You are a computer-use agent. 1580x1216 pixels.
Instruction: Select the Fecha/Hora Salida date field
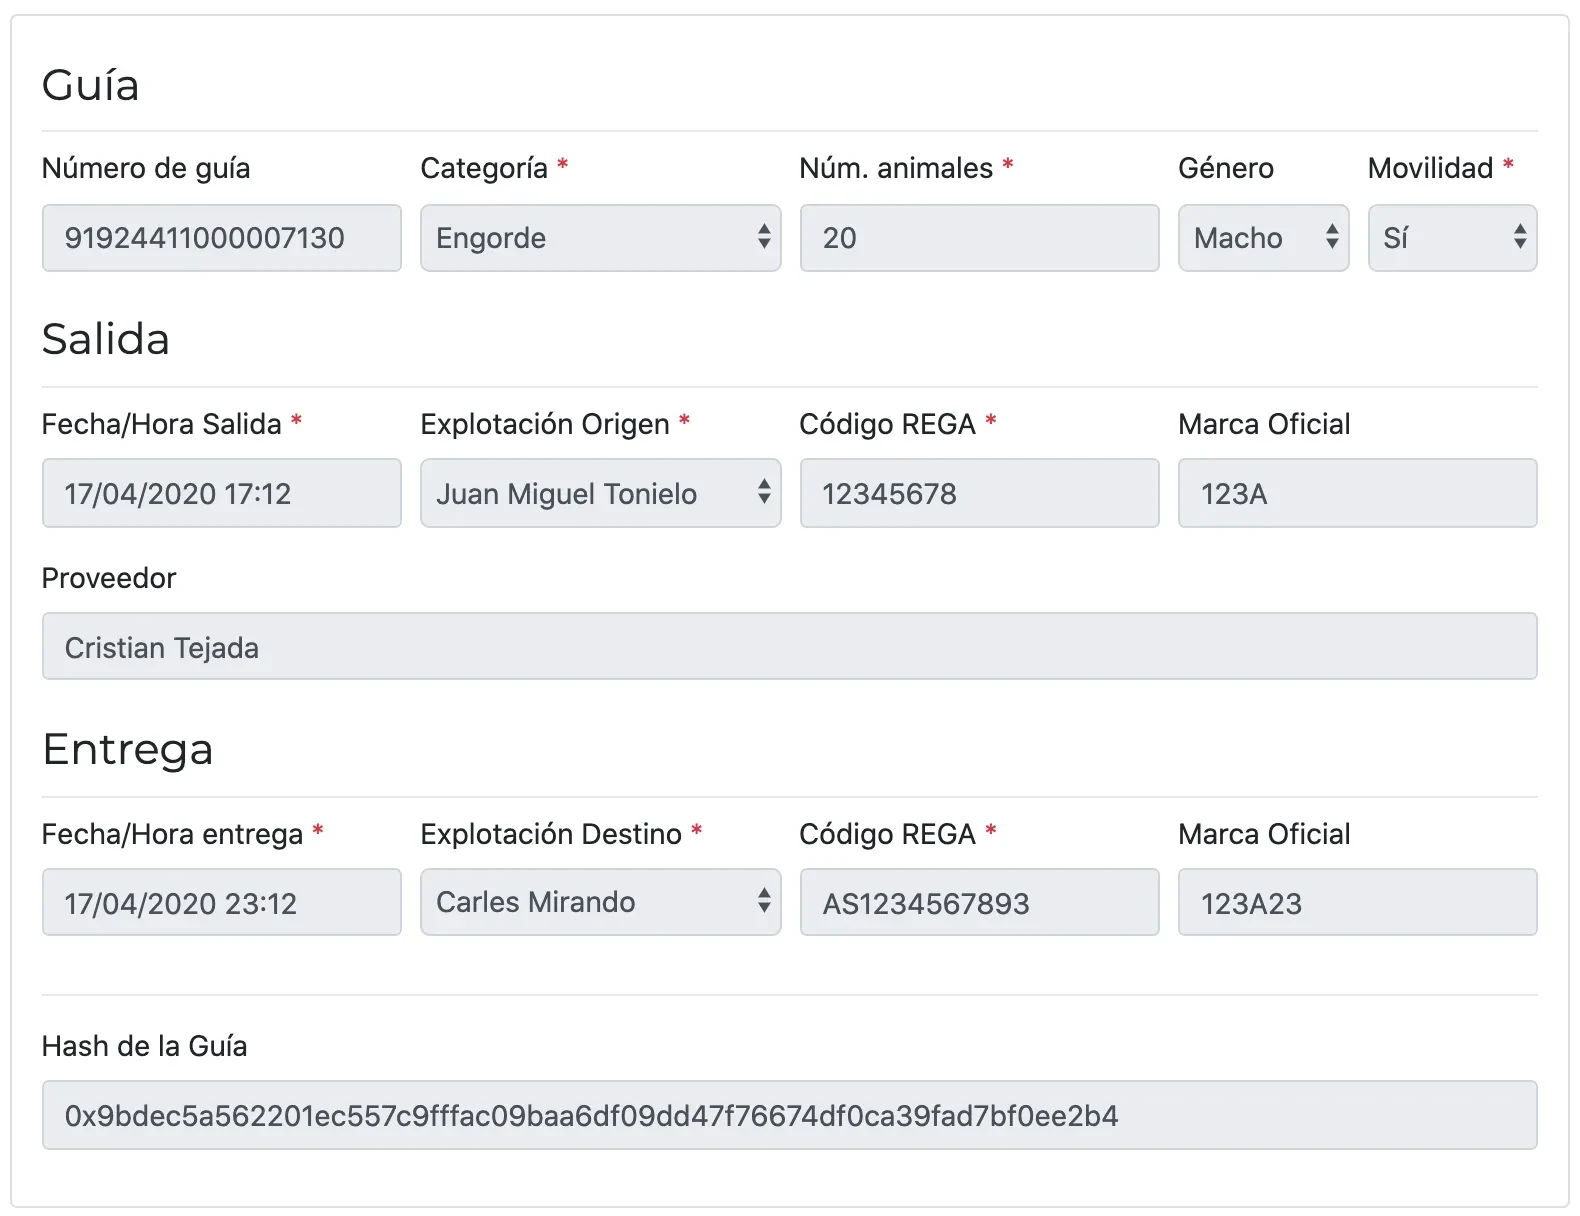[221, 493]
